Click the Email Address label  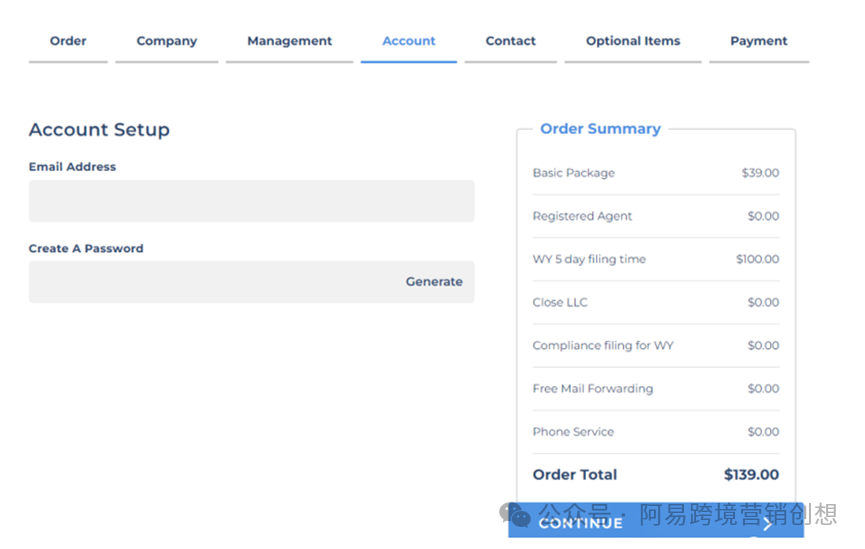[x=72, y=167]
